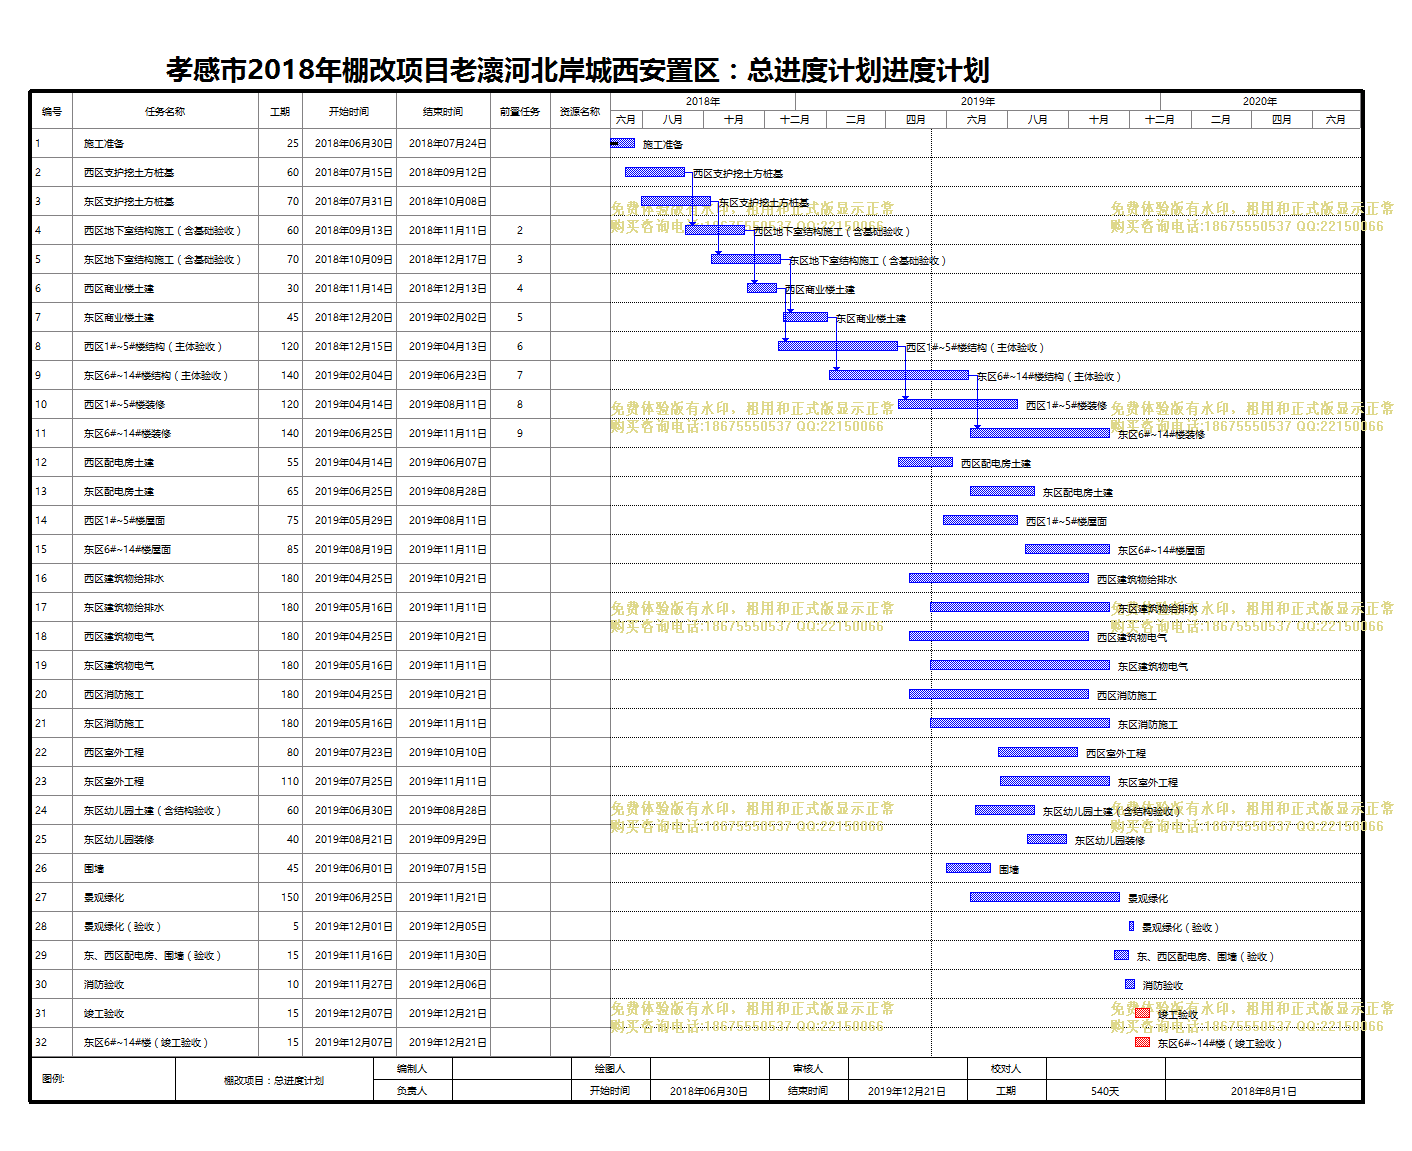
Task: Select end date 2019年12月06日 in row 30
Action: click(448, 985)
